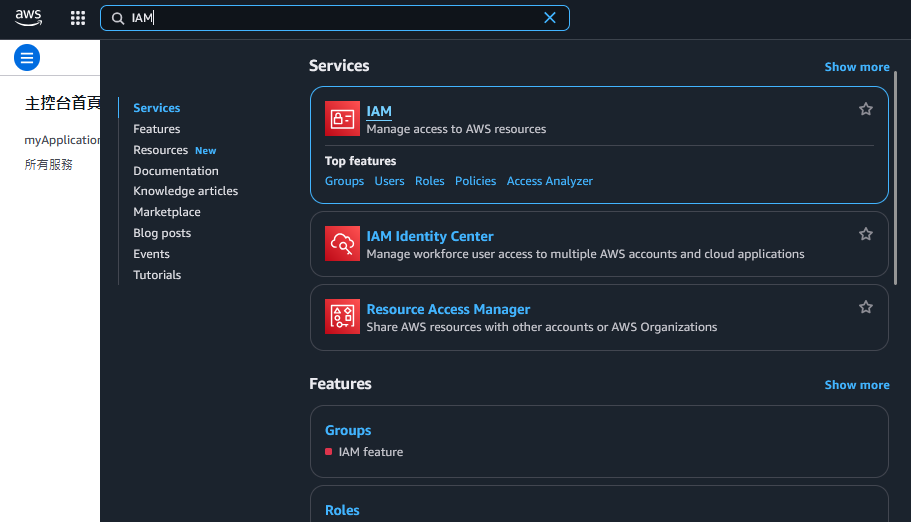
Task: Click 'Manage access to AWS resources' description
Action: pyautogui.click(x=456, y=129)
